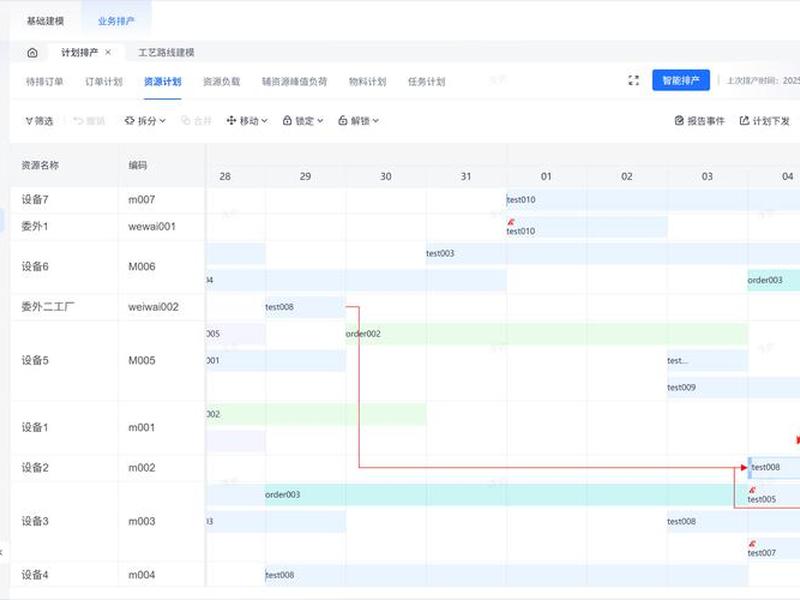Viewport: 800px width, 600px height.
Task: Click date header 29 in timeline
Action: [305, 177]
